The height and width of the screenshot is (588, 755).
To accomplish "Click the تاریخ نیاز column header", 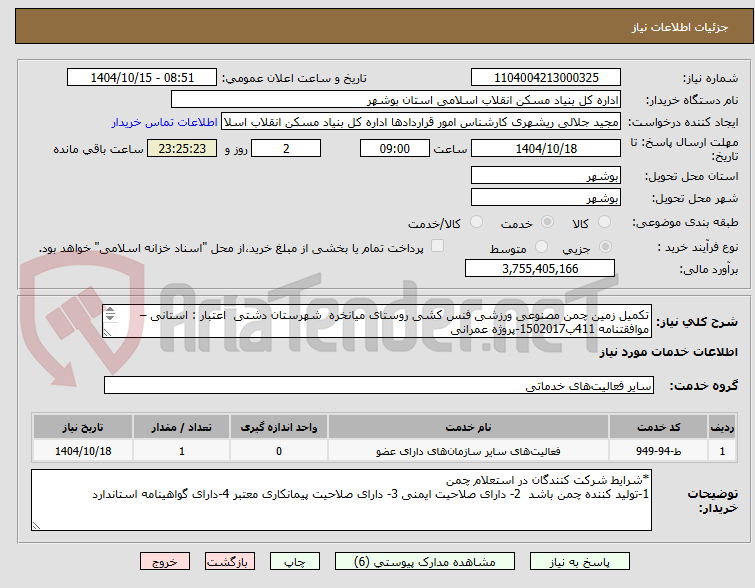I will [83, 427].
